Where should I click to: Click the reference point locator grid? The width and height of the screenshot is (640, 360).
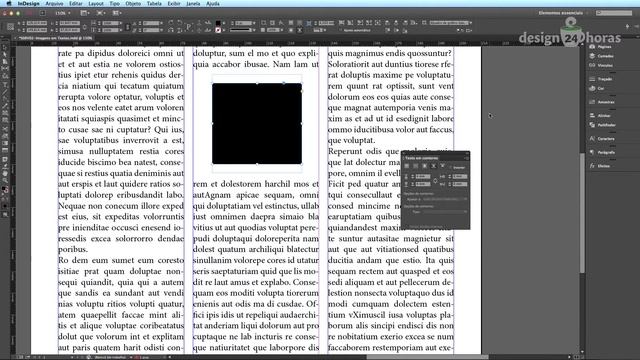pos(11,27)
